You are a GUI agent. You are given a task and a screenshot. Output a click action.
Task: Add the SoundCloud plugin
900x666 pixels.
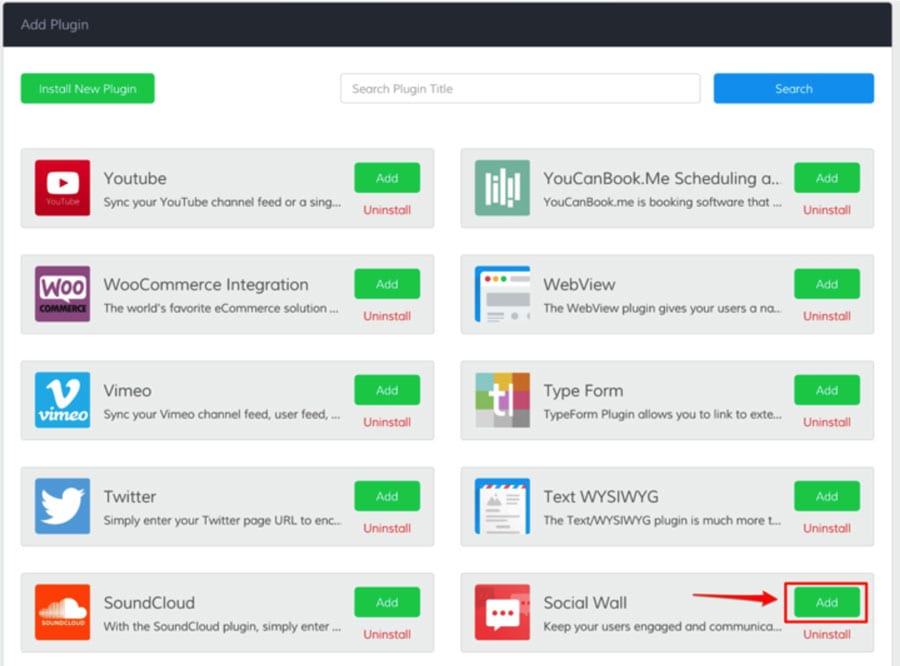click(387, 602)
